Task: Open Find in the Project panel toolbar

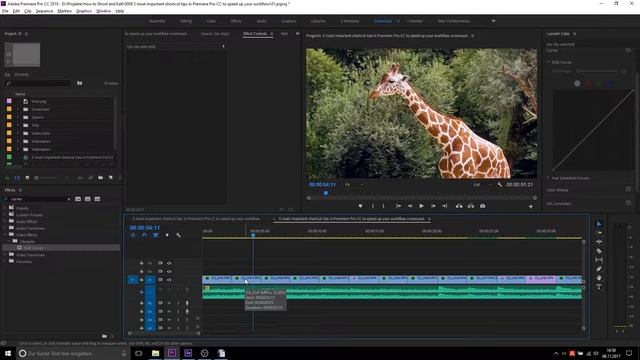Action: [90, 178]
